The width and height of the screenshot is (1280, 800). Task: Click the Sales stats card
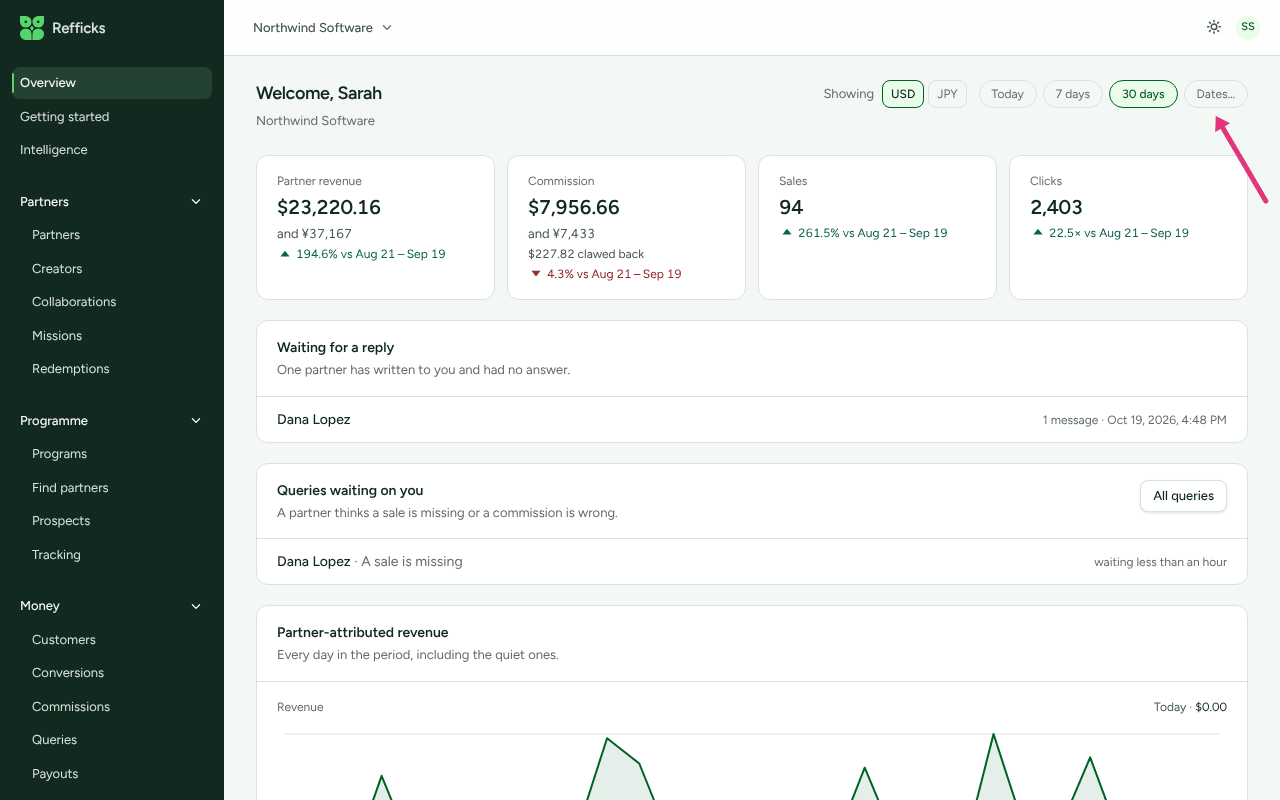coord(878,227)
